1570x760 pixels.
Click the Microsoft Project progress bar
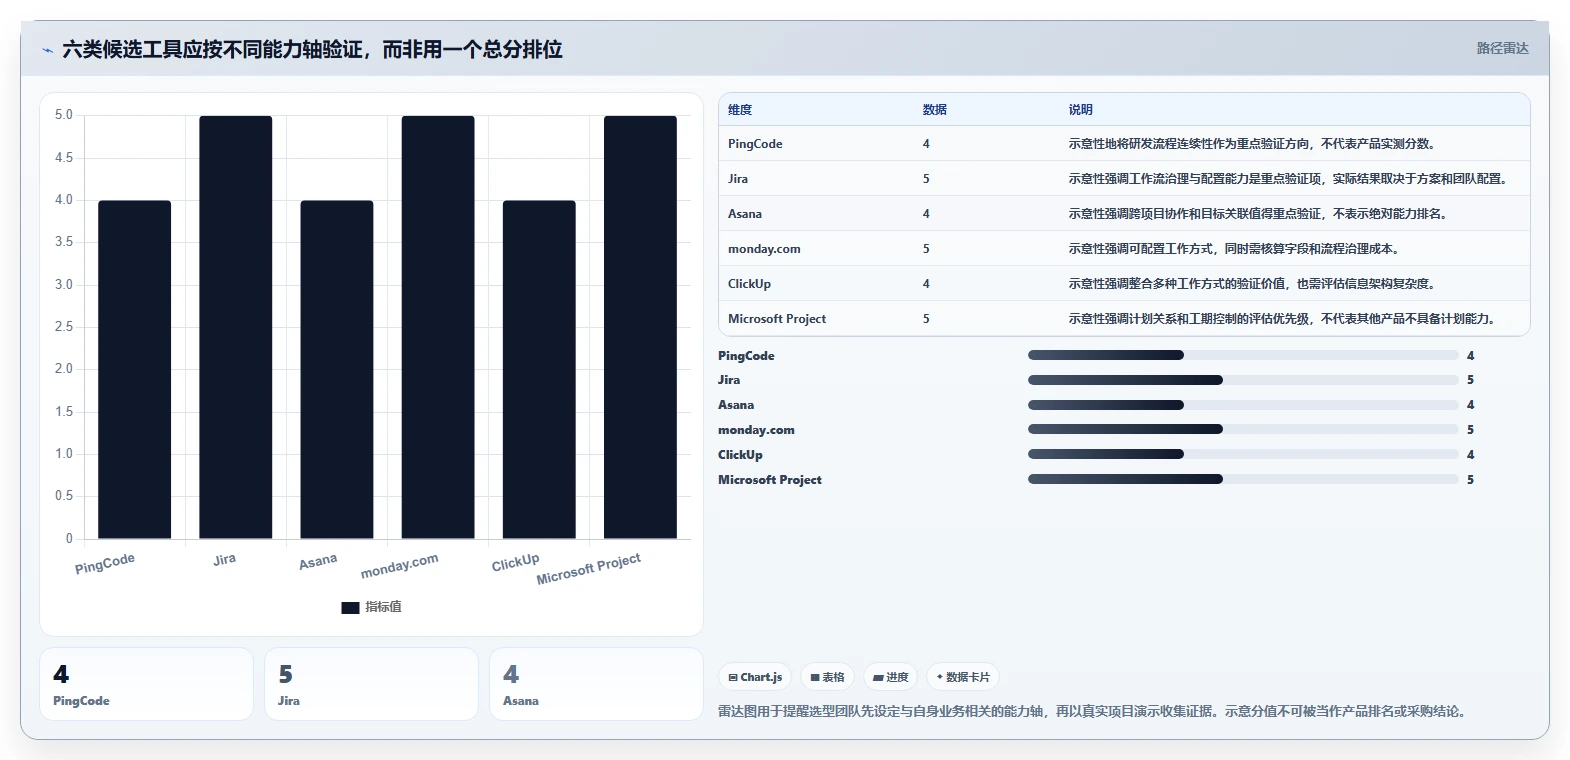[x=1243, y=479]
